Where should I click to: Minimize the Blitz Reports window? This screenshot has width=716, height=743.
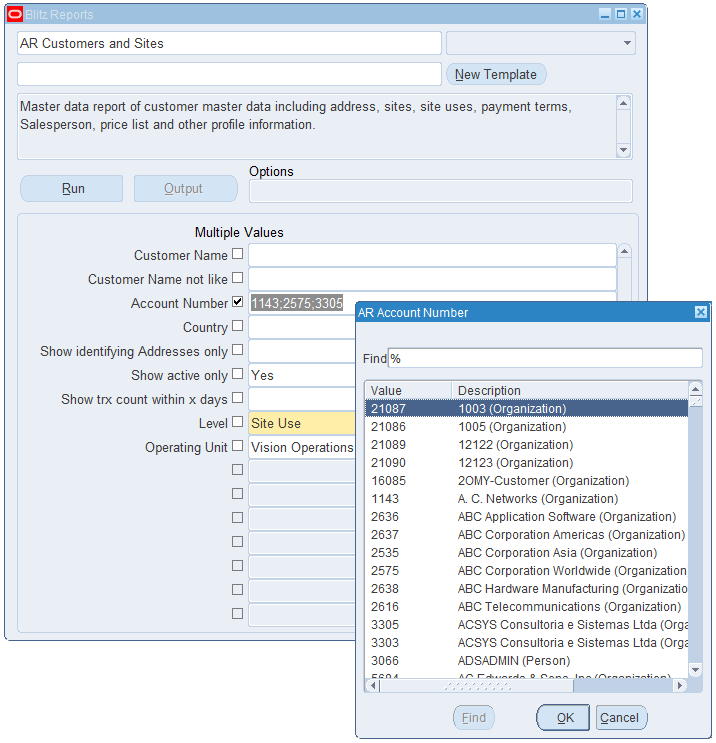pos(605,14)
